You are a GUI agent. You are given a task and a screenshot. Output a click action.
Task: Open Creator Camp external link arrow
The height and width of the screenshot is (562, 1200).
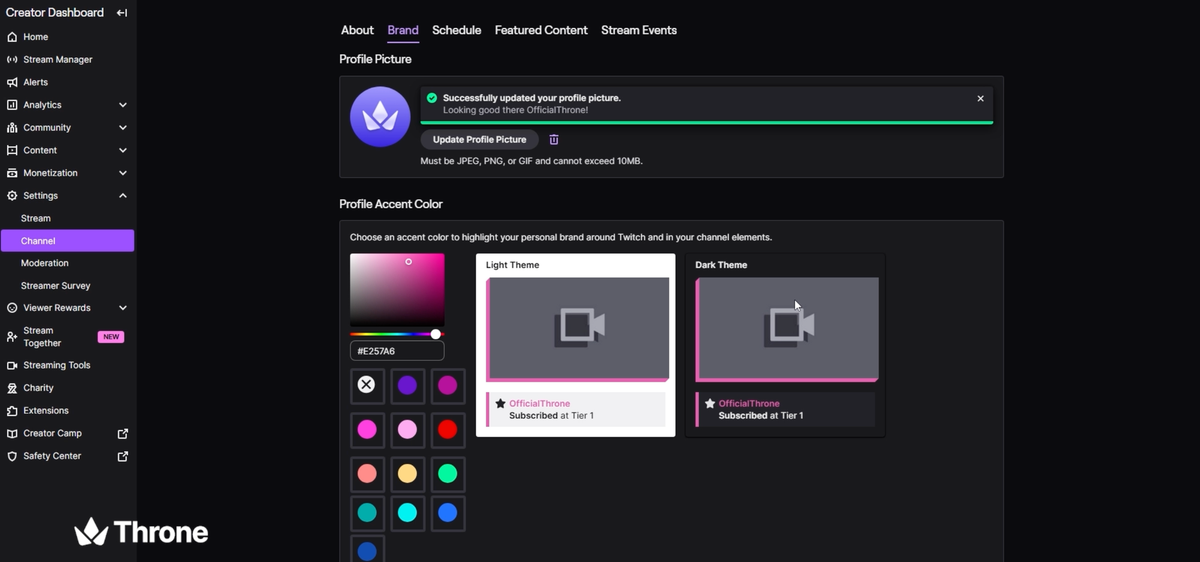[123, 433]
